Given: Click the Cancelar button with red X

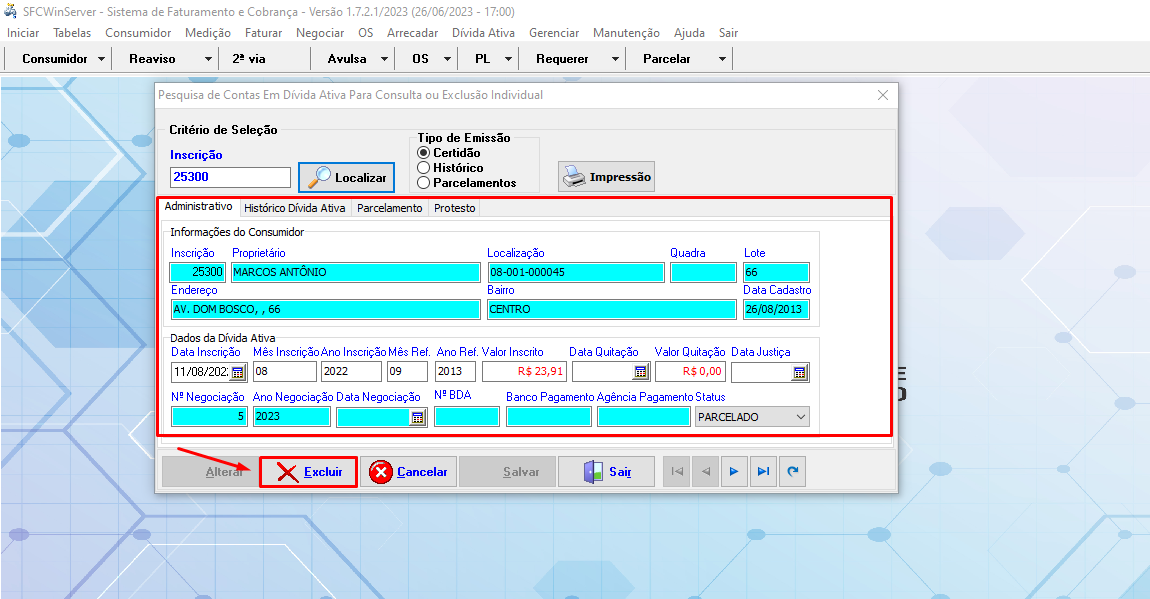Looking at the screenshot, I should 408,472.
